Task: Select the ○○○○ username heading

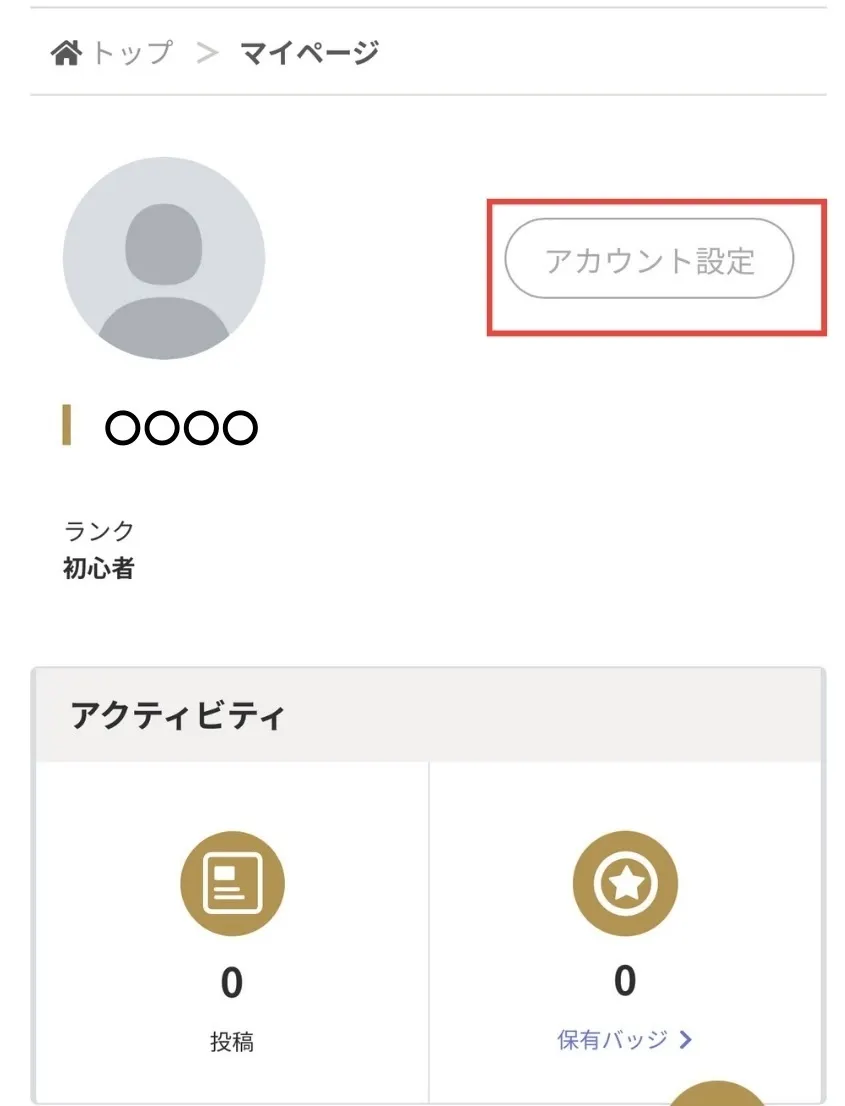Action: point(181,427)
